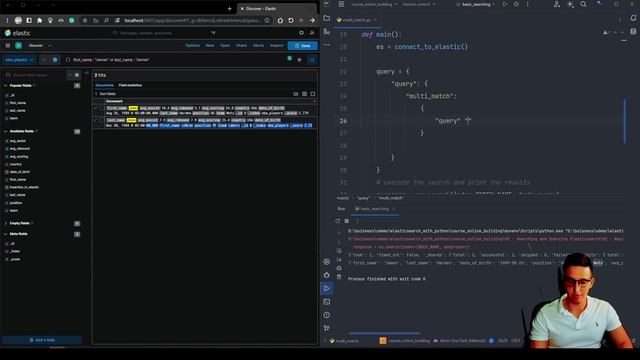Expand the first document row details
The image size is (640, 360).
pos(96,108)
